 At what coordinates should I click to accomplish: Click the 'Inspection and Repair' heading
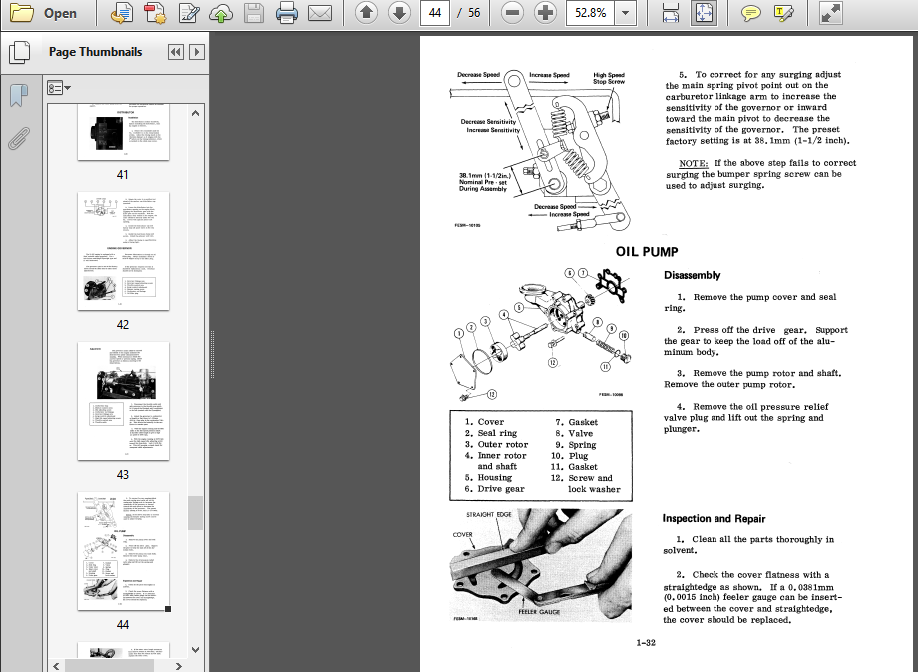pos(714,519)
